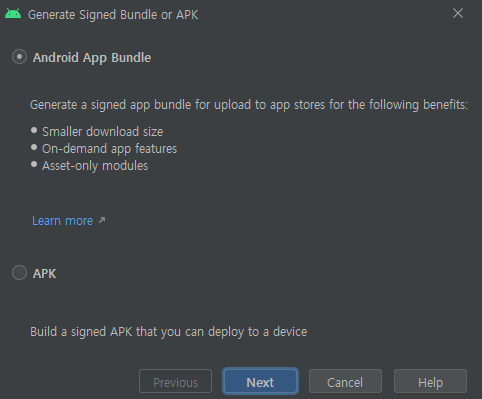Open Help for this dialog
Image resolution: width=482 pixels, height=399 pixels.
pyautogui.click(x=430, y=381)
